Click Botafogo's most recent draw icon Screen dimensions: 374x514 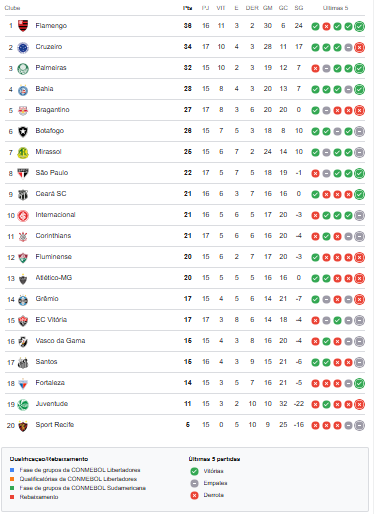pos(359,131)
